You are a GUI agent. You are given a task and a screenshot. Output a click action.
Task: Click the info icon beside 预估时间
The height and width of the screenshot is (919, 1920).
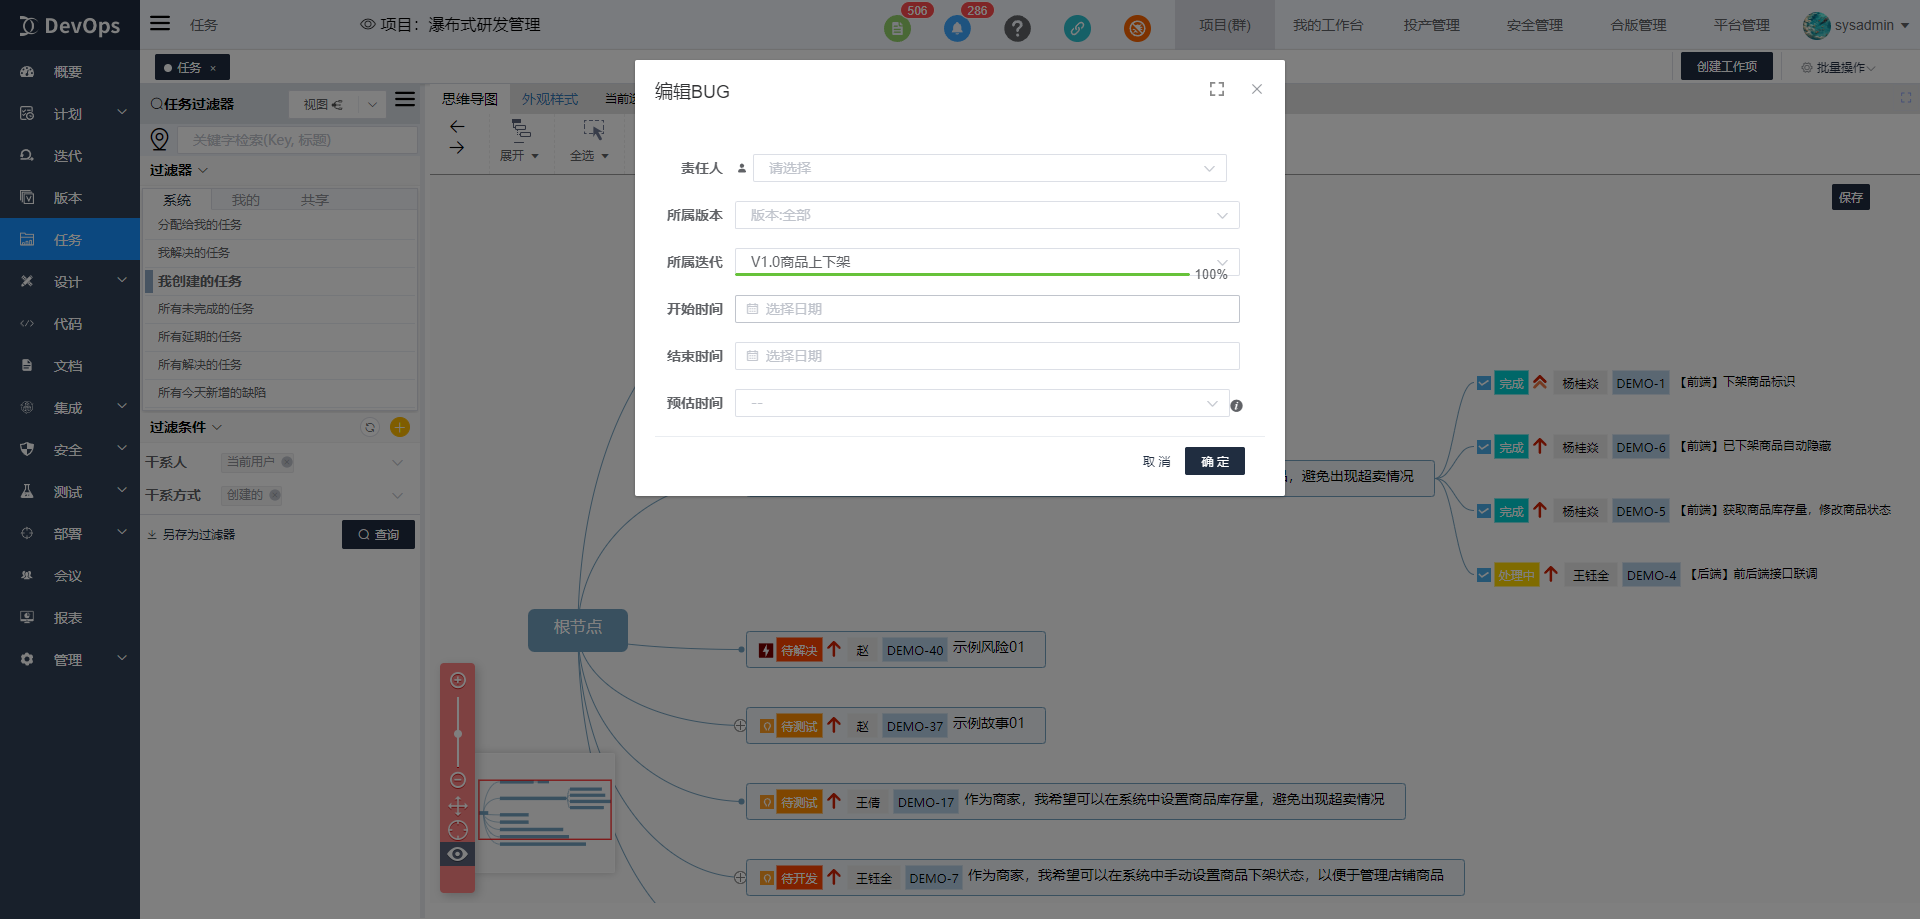(x=1237, y=406)
